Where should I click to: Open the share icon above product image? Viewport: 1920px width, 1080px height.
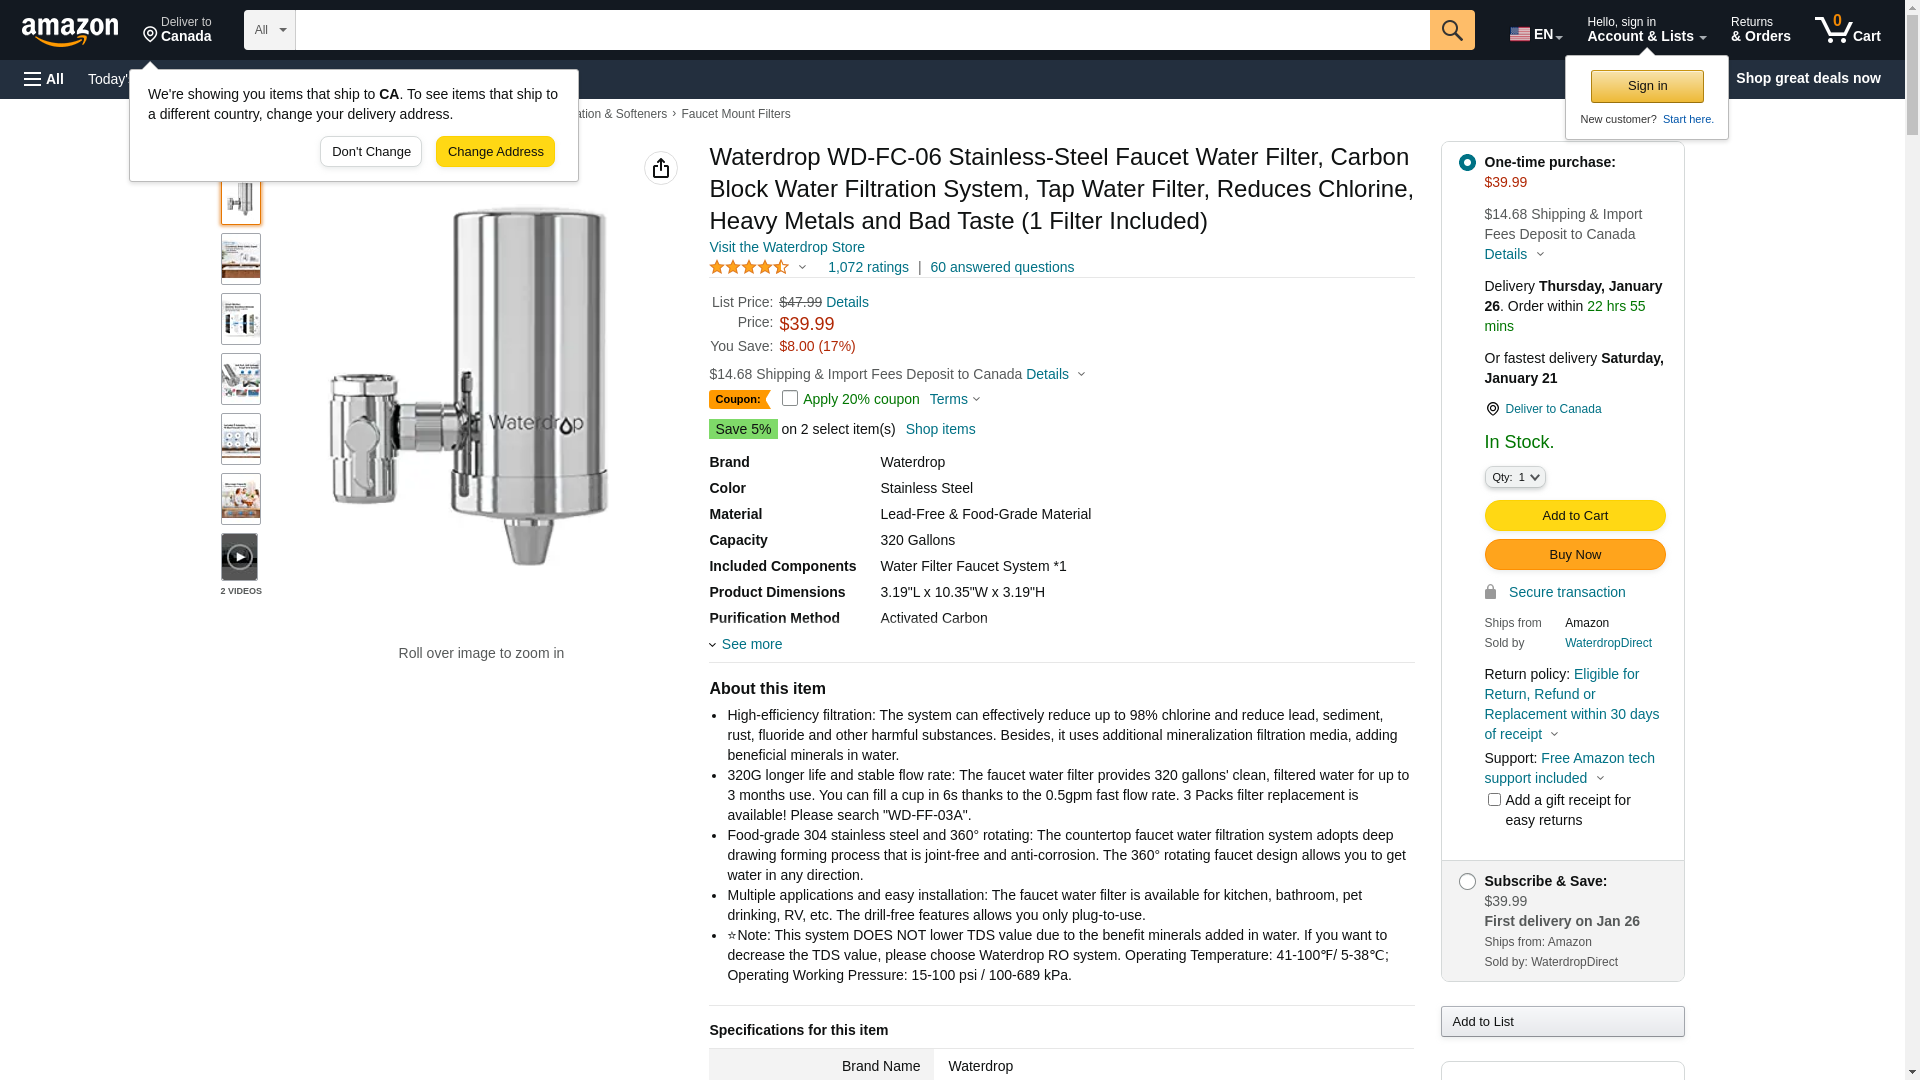coord(661,168)
